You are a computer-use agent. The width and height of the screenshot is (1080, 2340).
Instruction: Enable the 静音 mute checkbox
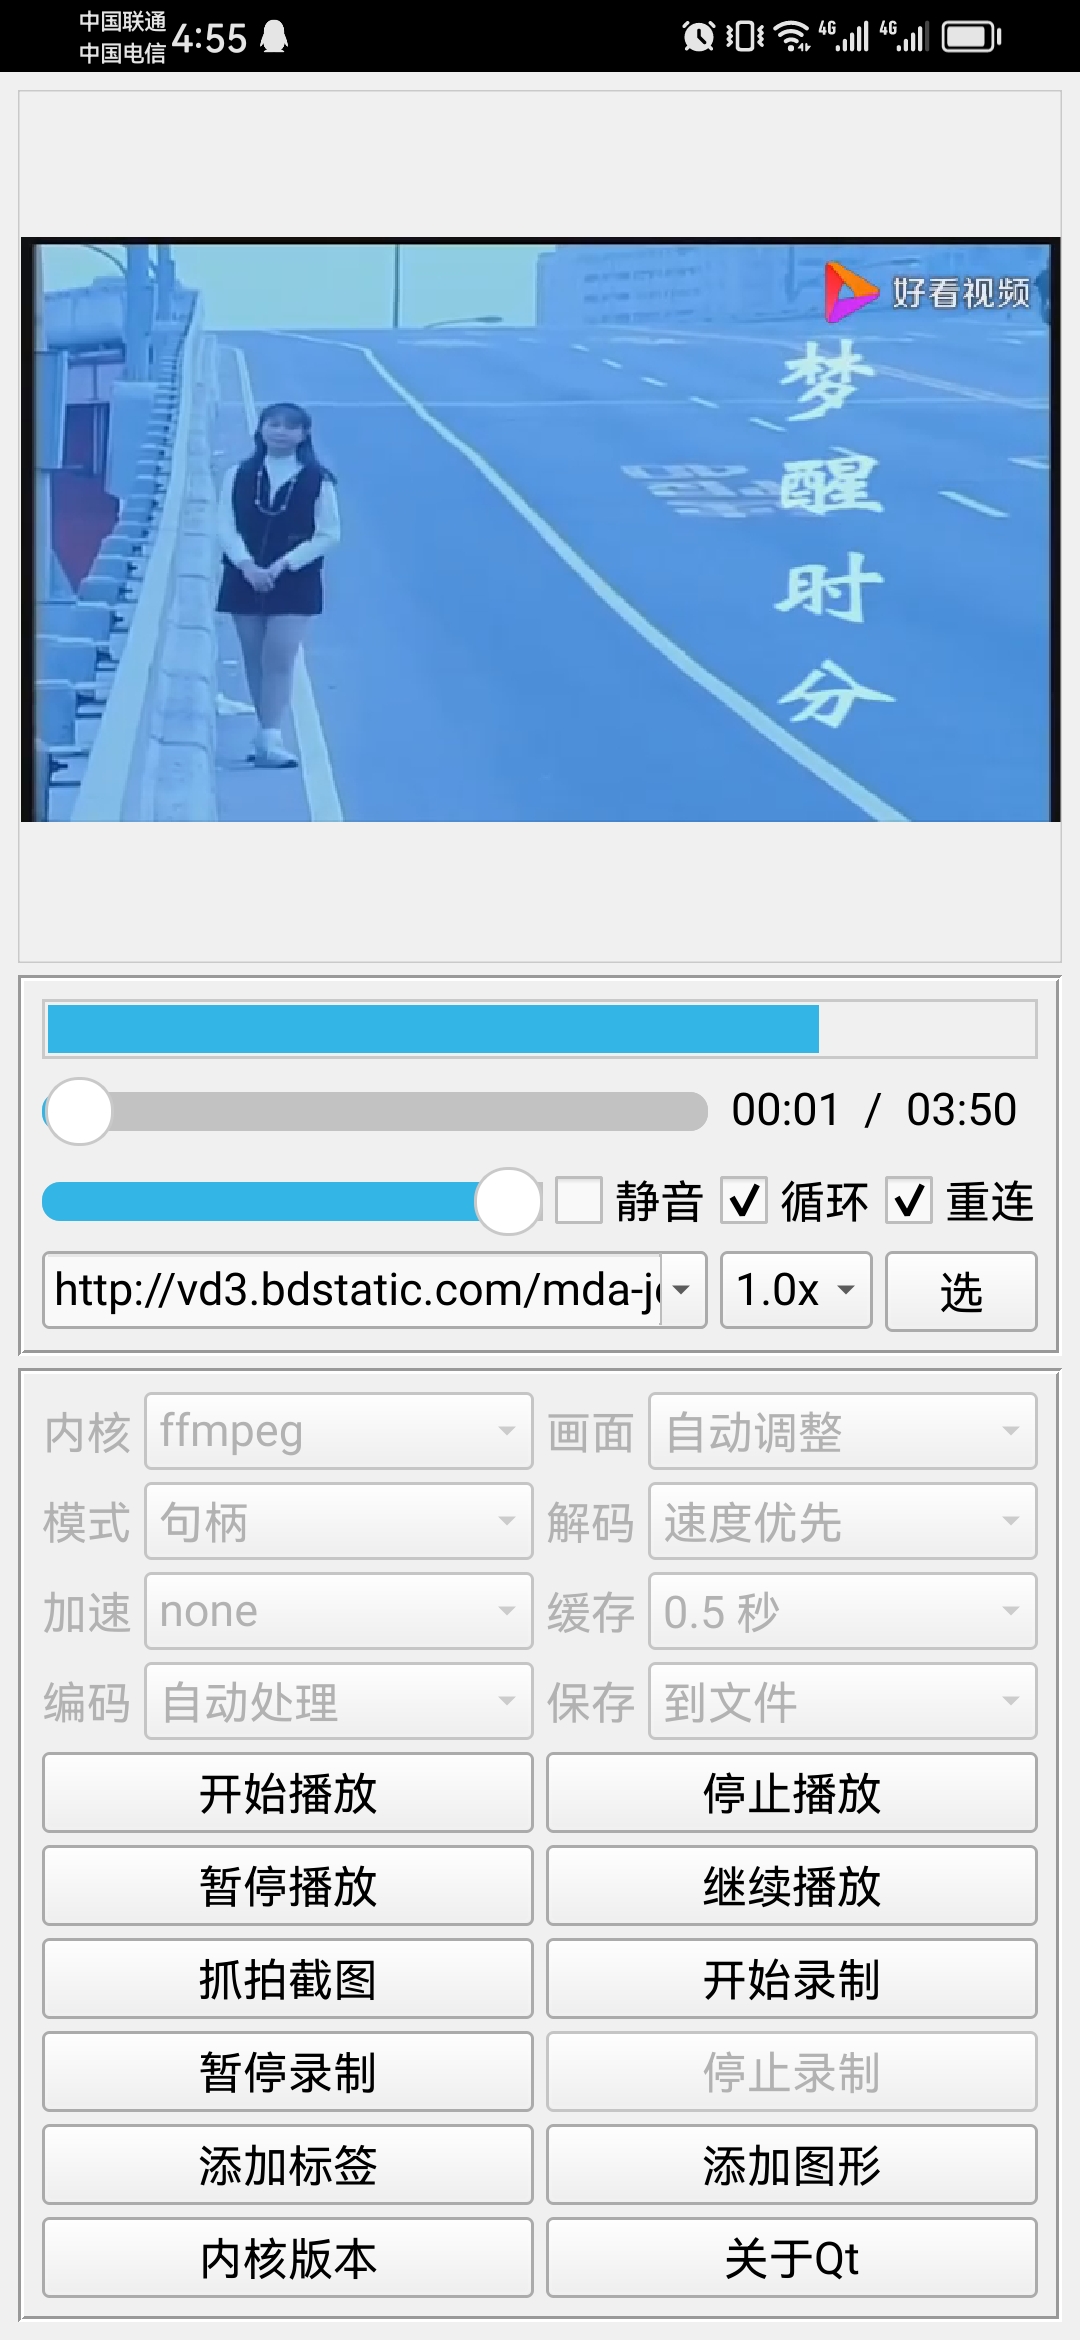[x=579, y=1201]
